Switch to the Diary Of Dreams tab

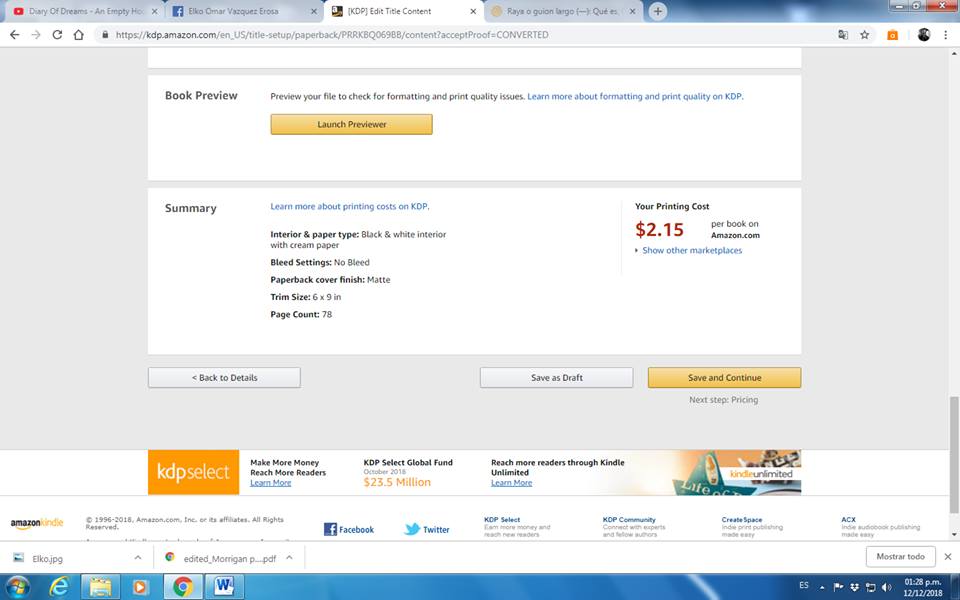[x=86, y=11]
